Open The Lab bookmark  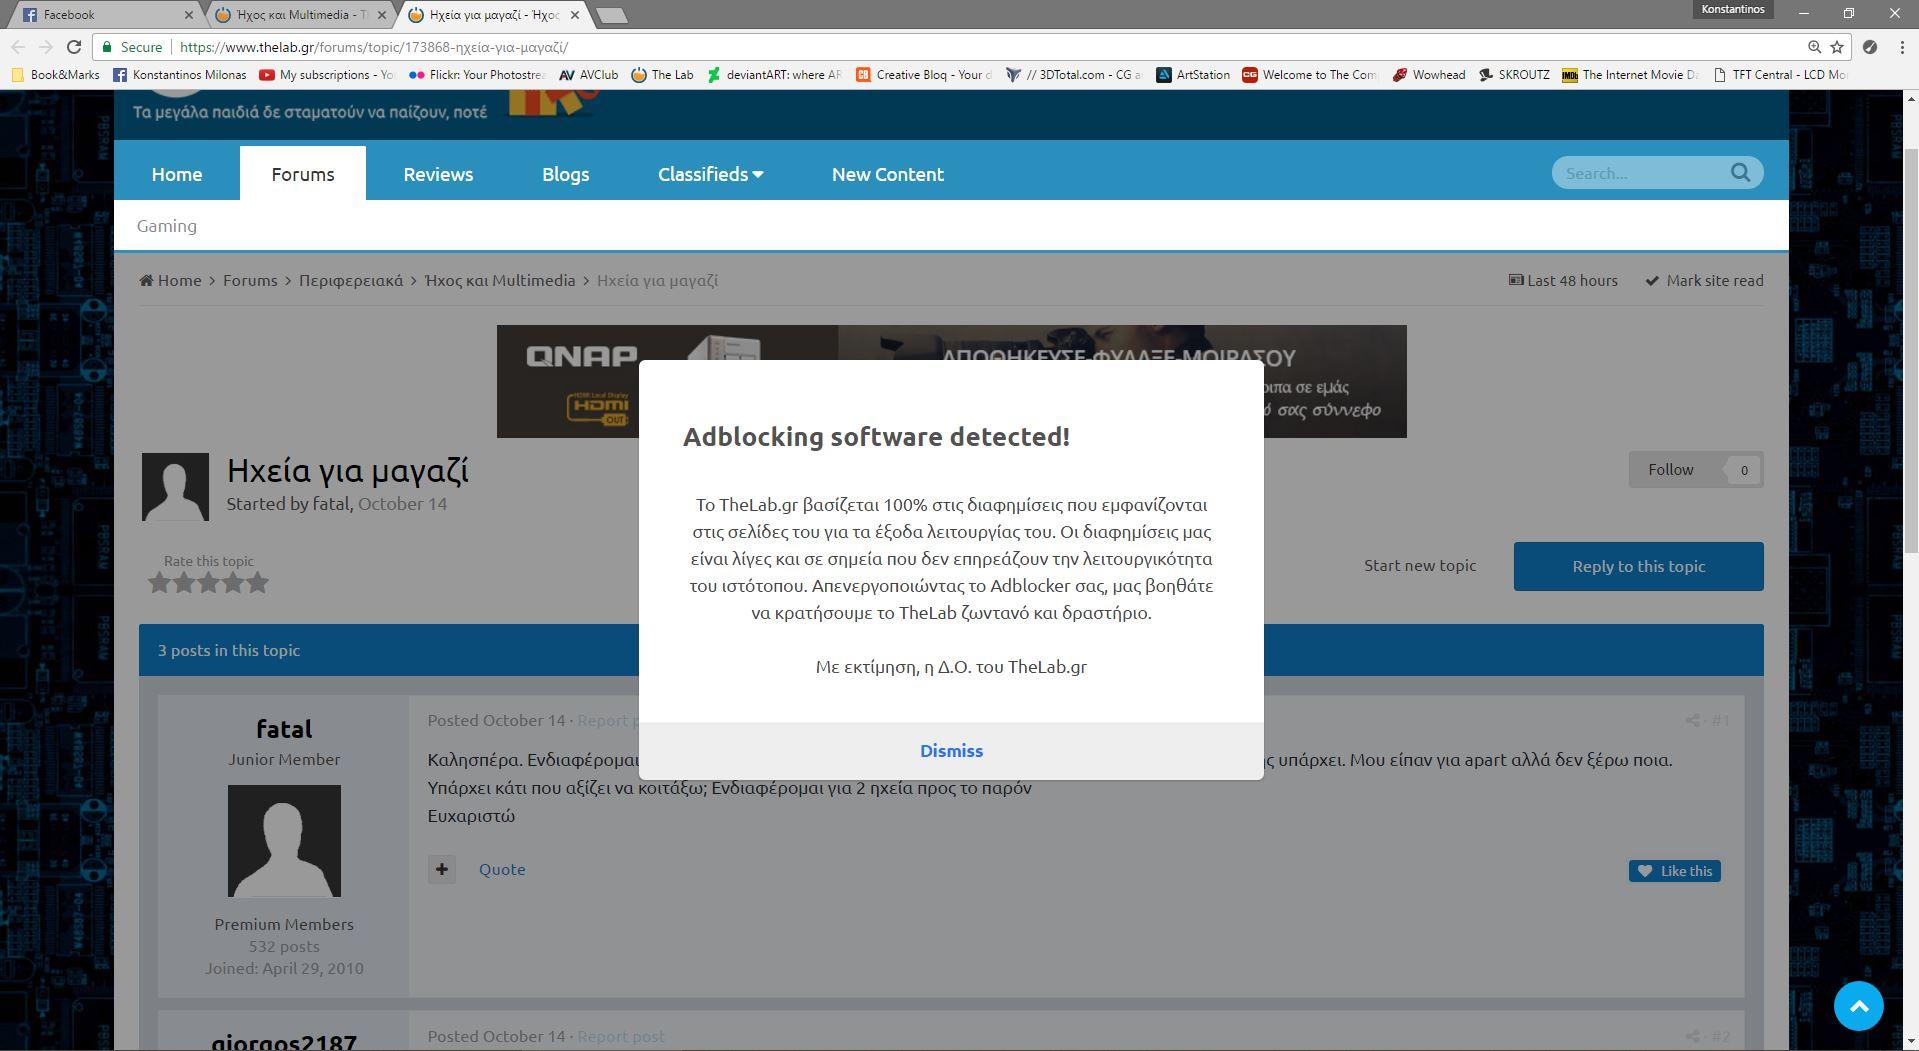[662, 75]
